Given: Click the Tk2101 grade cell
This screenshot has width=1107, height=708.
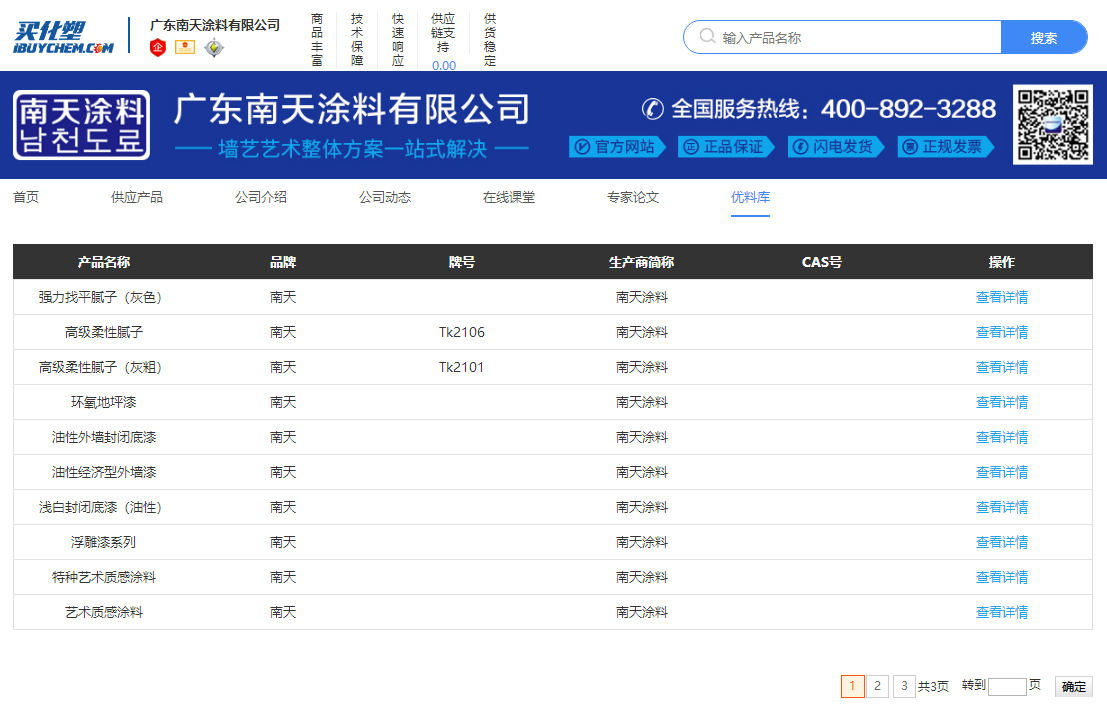Looking at the screenshot, I should coord(462,367).
